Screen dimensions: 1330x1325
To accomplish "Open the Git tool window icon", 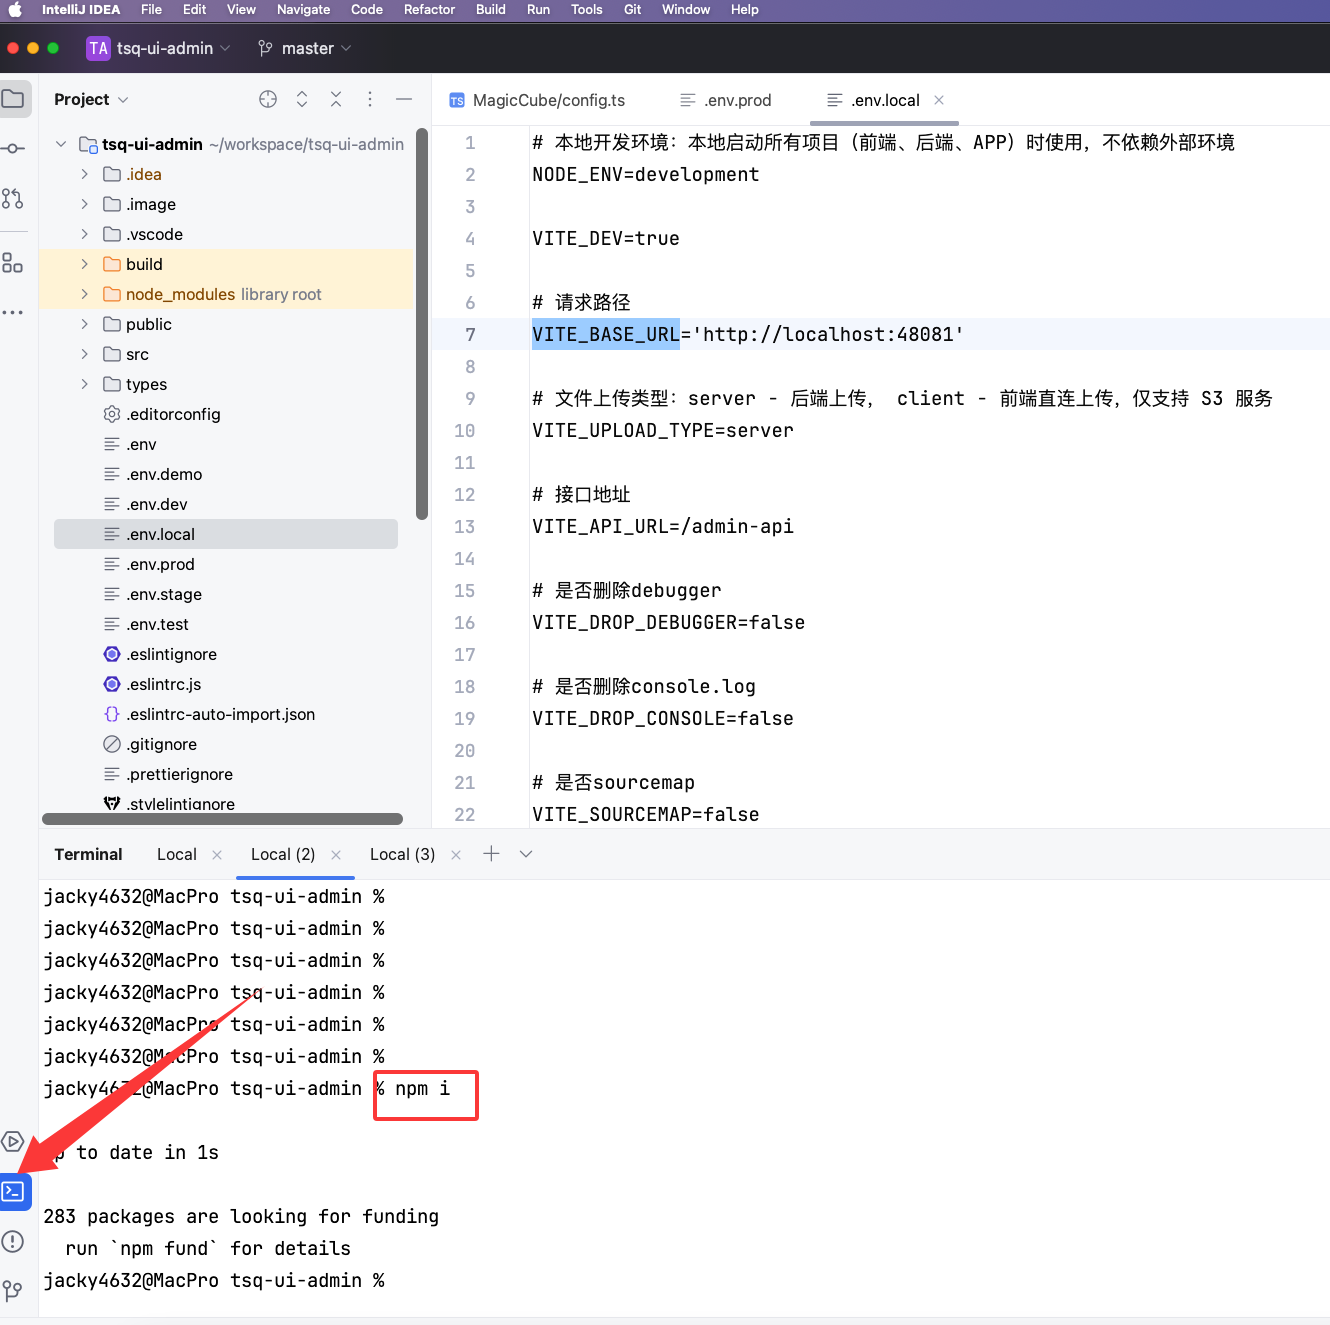I will [x=13, y=1290].
